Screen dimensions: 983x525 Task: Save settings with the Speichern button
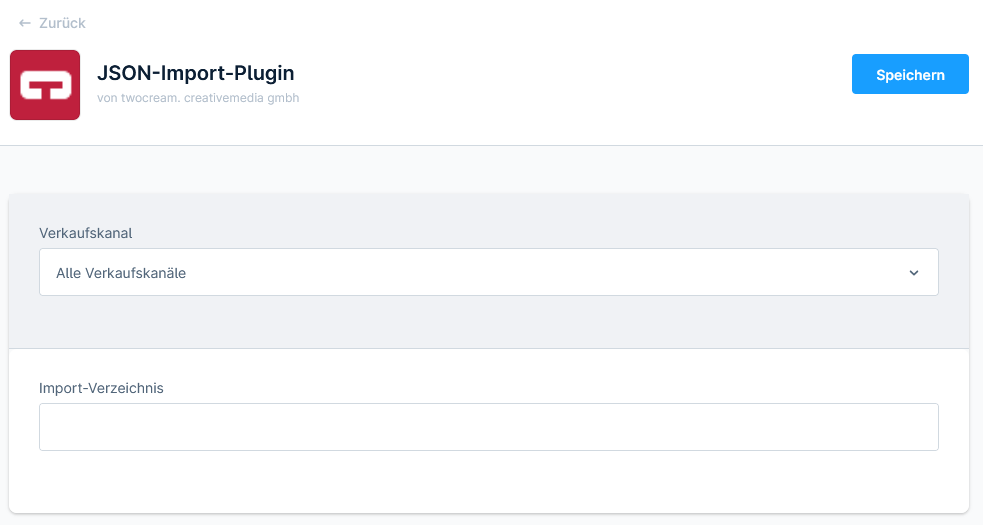click(910, 74)
